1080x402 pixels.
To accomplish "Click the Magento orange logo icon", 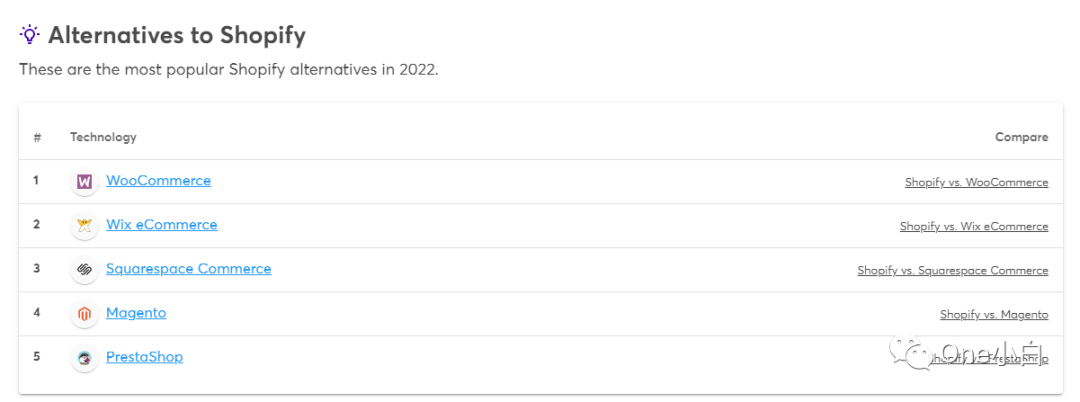I will pos(84,315).
